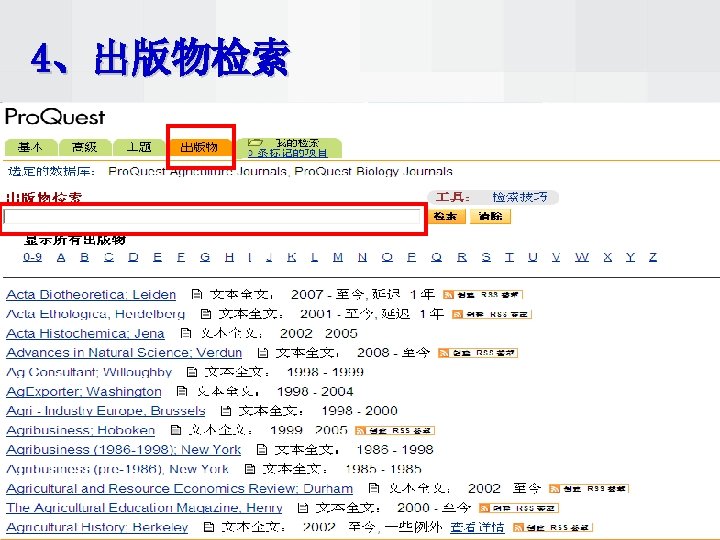Click full-text document icon for Agri-Industry Europe
Image resolution: width=720 pixels, height=540 pixels.
[225, 411]
